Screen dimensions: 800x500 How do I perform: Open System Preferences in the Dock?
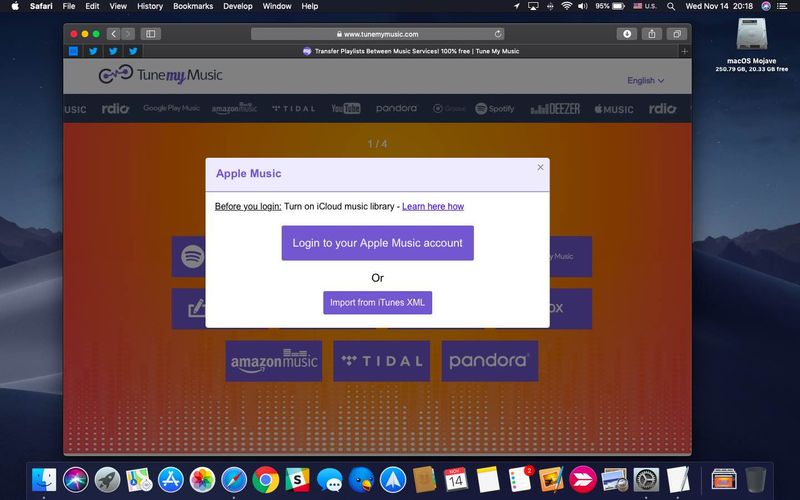pyautogui.click(x=646, y=480)
